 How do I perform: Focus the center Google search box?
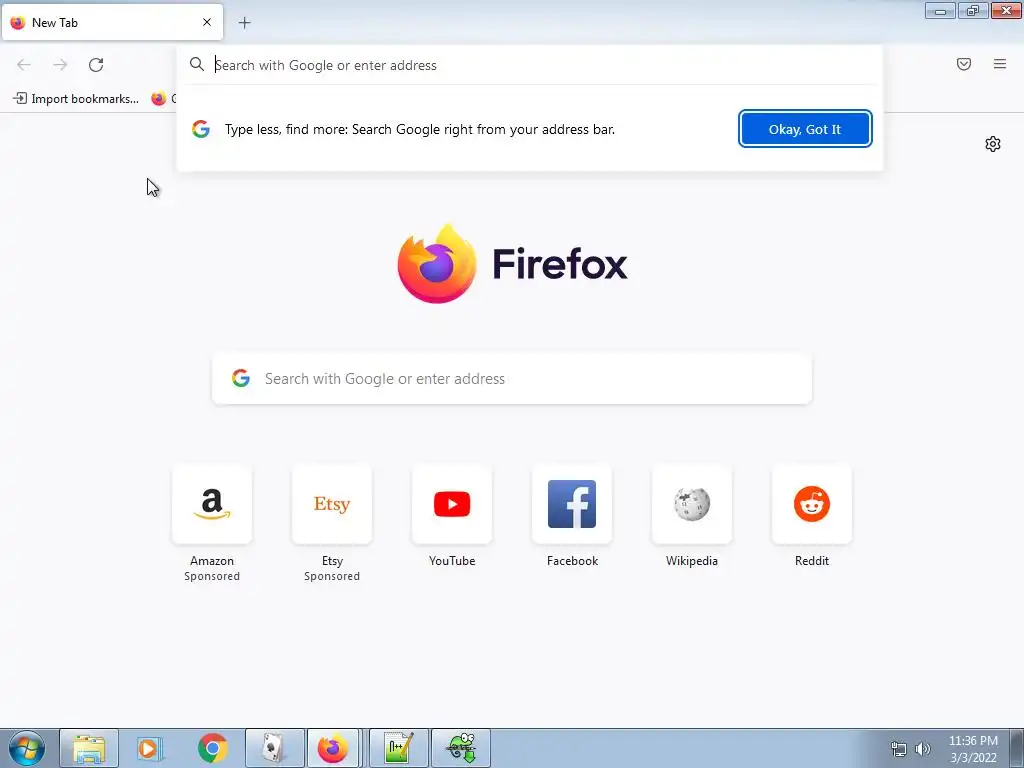click(x=512, y=379)
